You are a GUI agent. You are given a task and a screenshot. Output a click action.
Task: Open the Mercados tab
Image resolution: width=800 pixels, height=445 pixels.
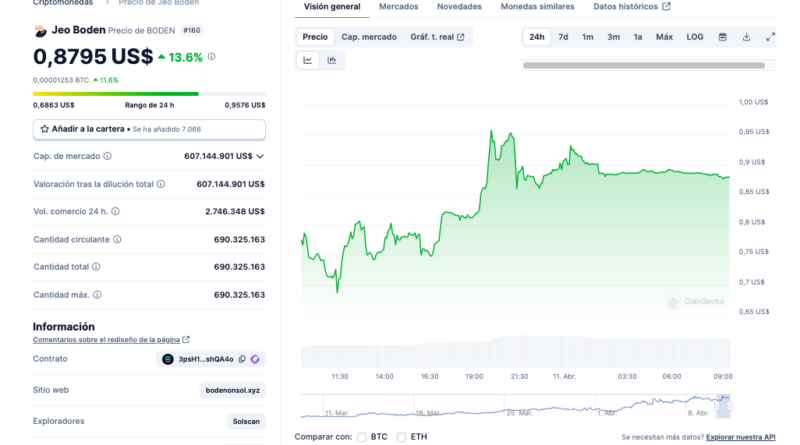pos(399,7)
